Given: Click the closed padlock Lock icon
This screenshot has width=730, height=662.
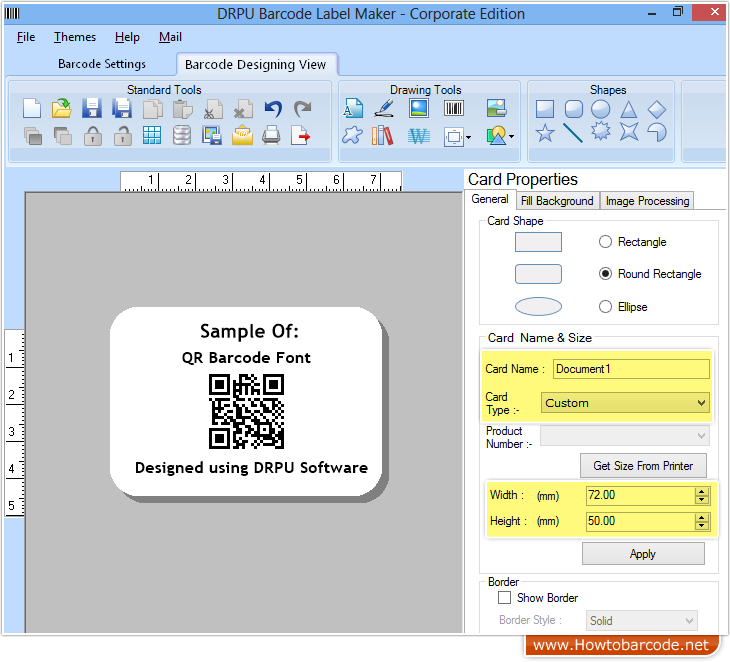Looking at the screenshot, I should point(93,136).
